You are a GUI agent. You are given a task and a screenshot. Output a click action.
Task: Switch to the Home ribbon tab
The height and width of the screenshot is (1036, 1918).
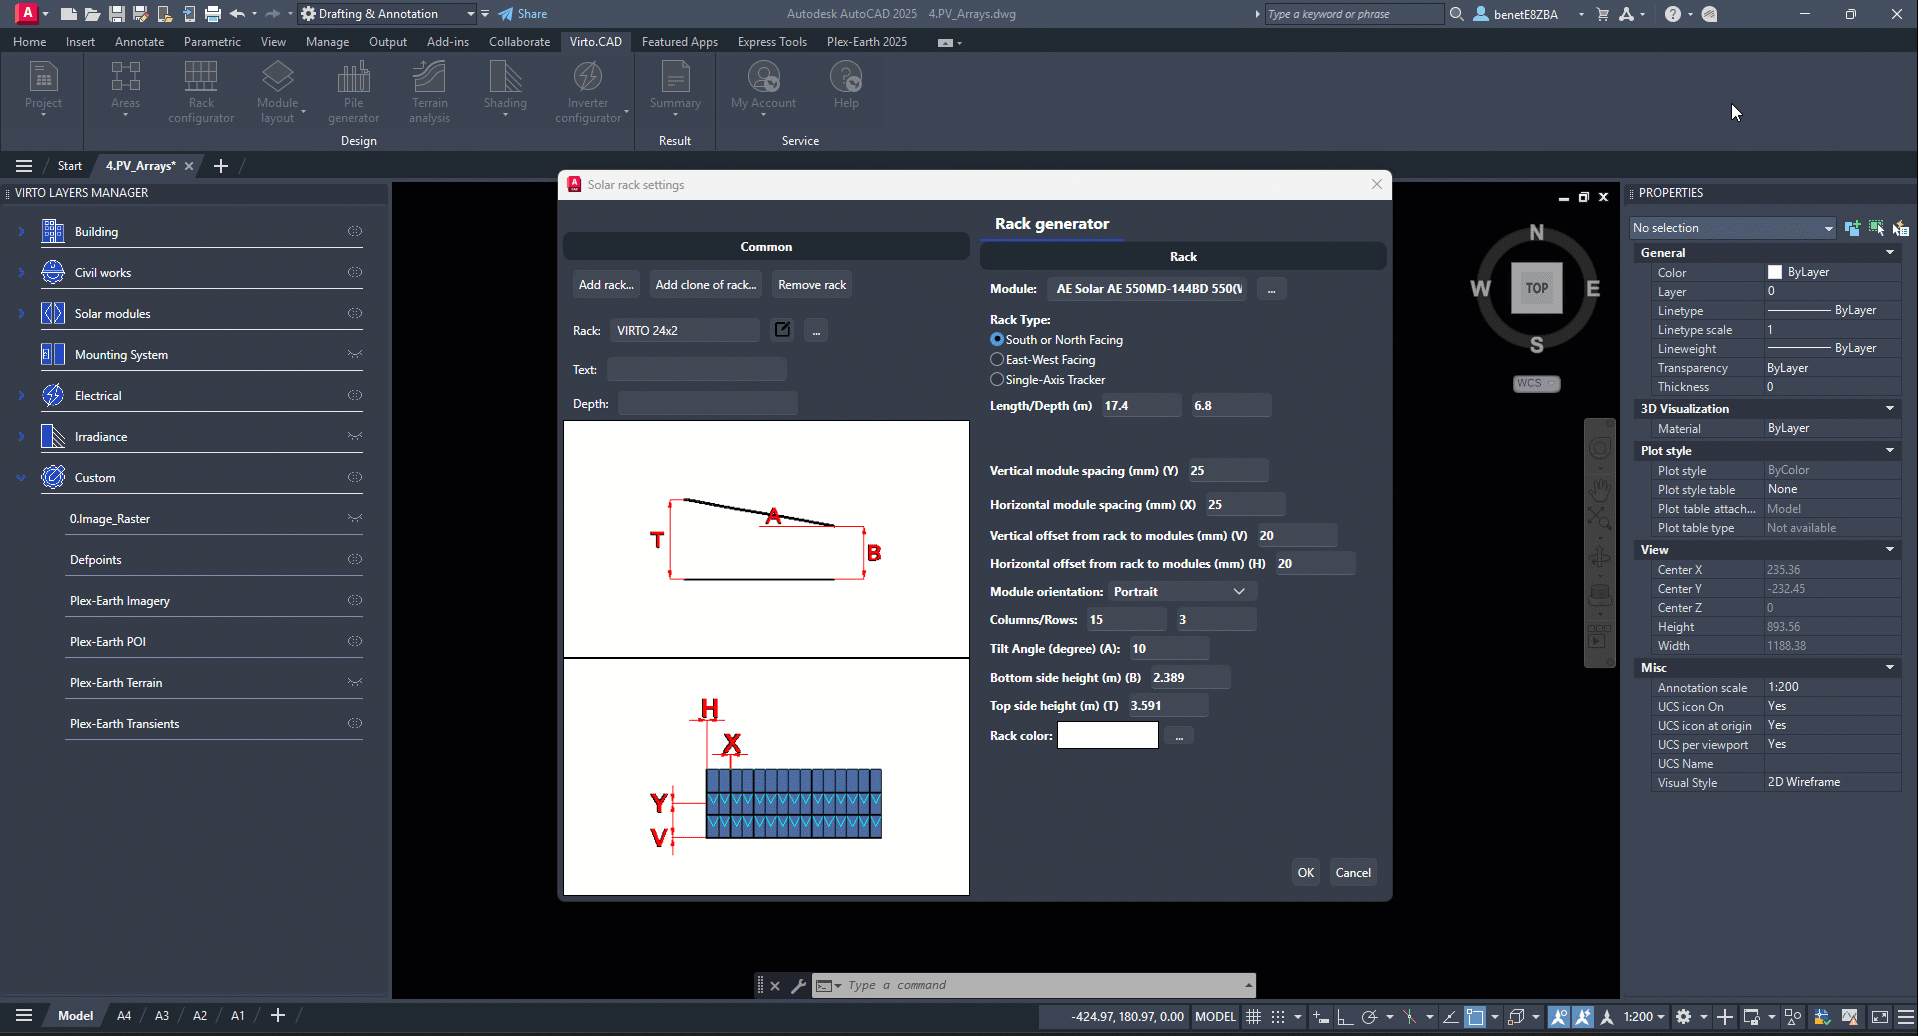tap(29, 42)
